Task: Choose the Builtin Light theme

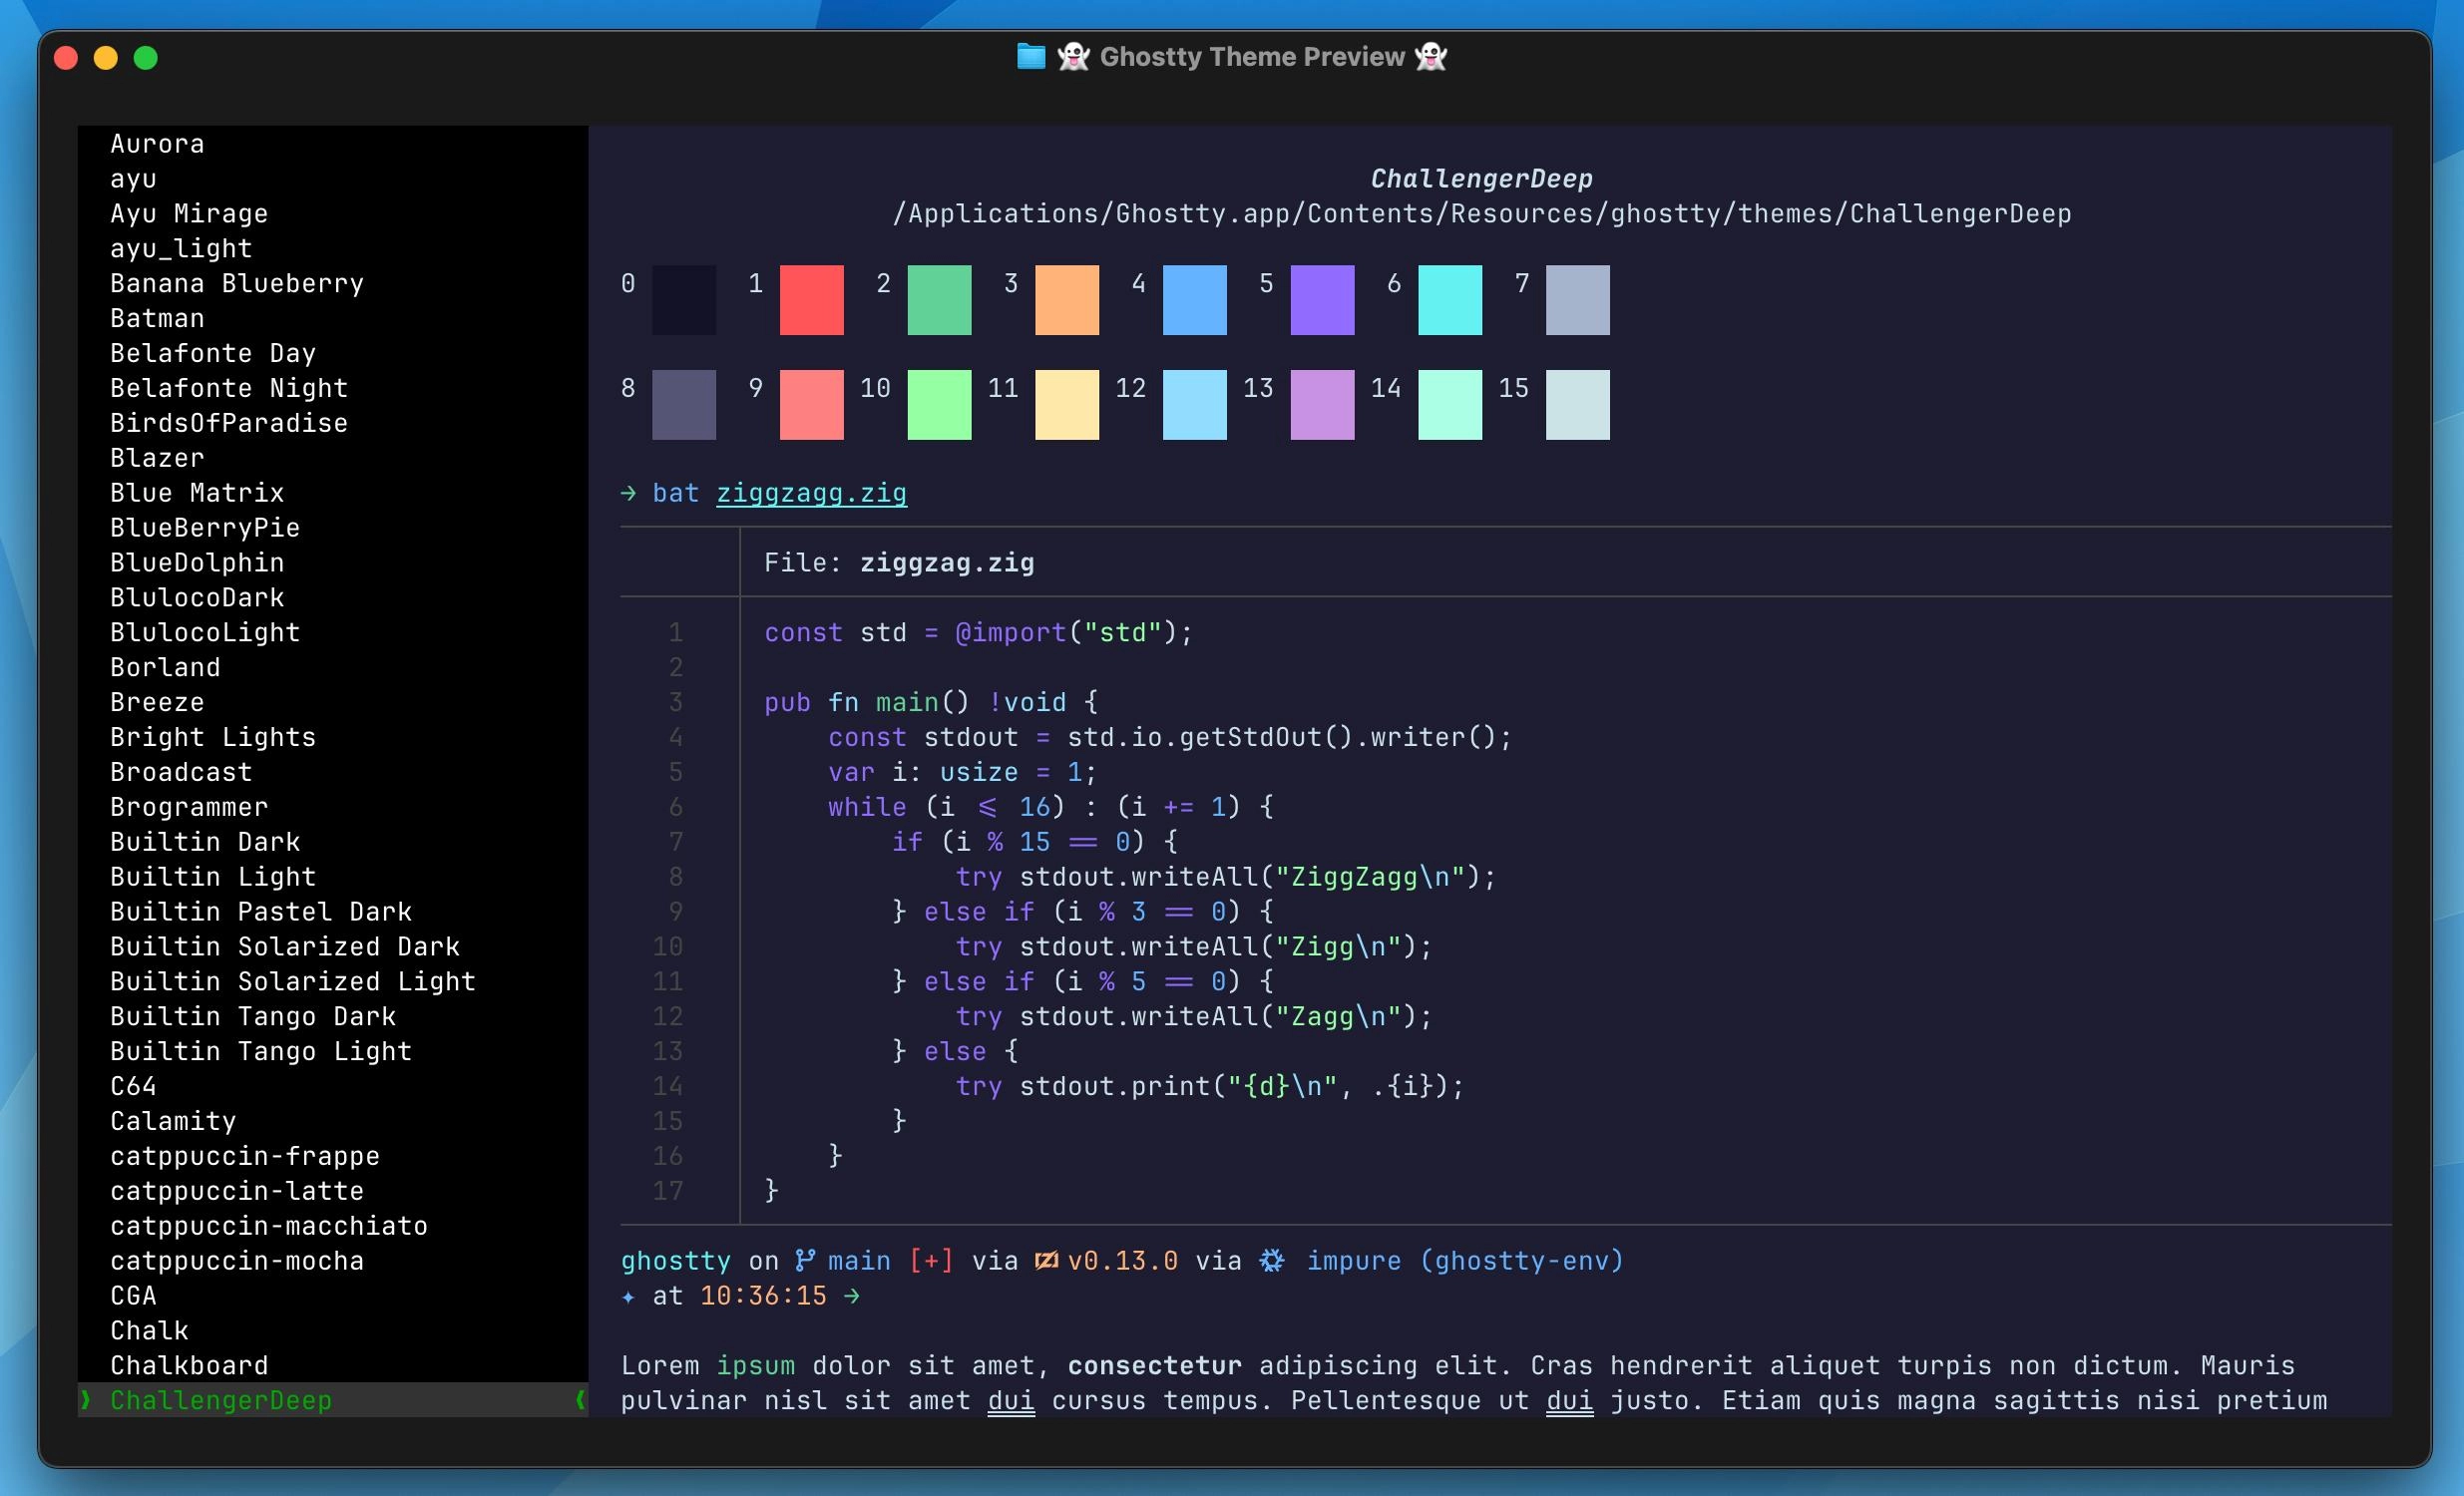Action: pos(213,877)
